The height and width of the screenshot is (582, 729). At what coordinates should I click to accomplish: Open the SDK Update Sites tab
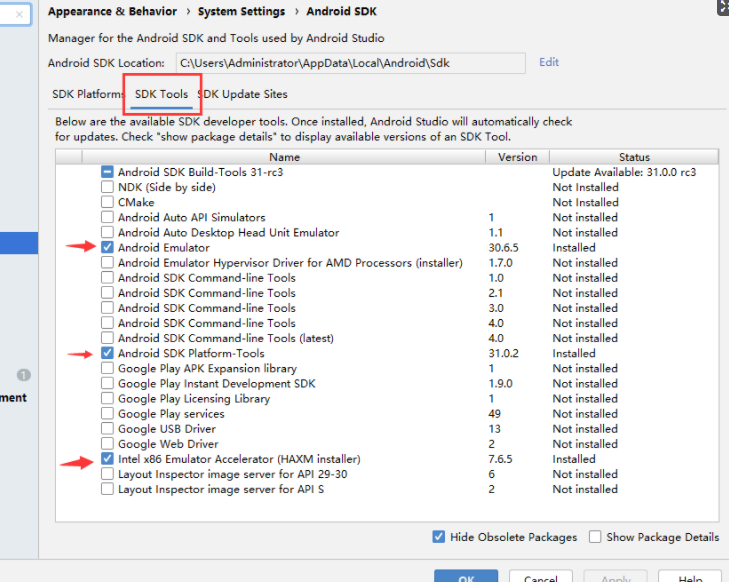[x=243, y=94]
